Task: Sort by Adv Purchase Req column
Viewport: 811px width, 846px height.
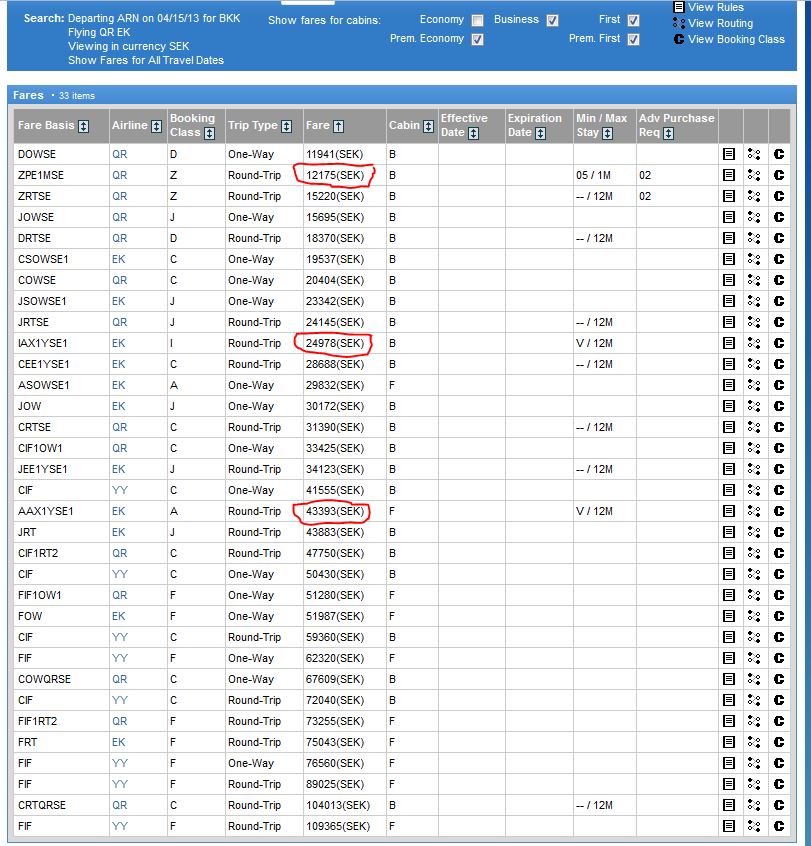Action: click(668, 133)
